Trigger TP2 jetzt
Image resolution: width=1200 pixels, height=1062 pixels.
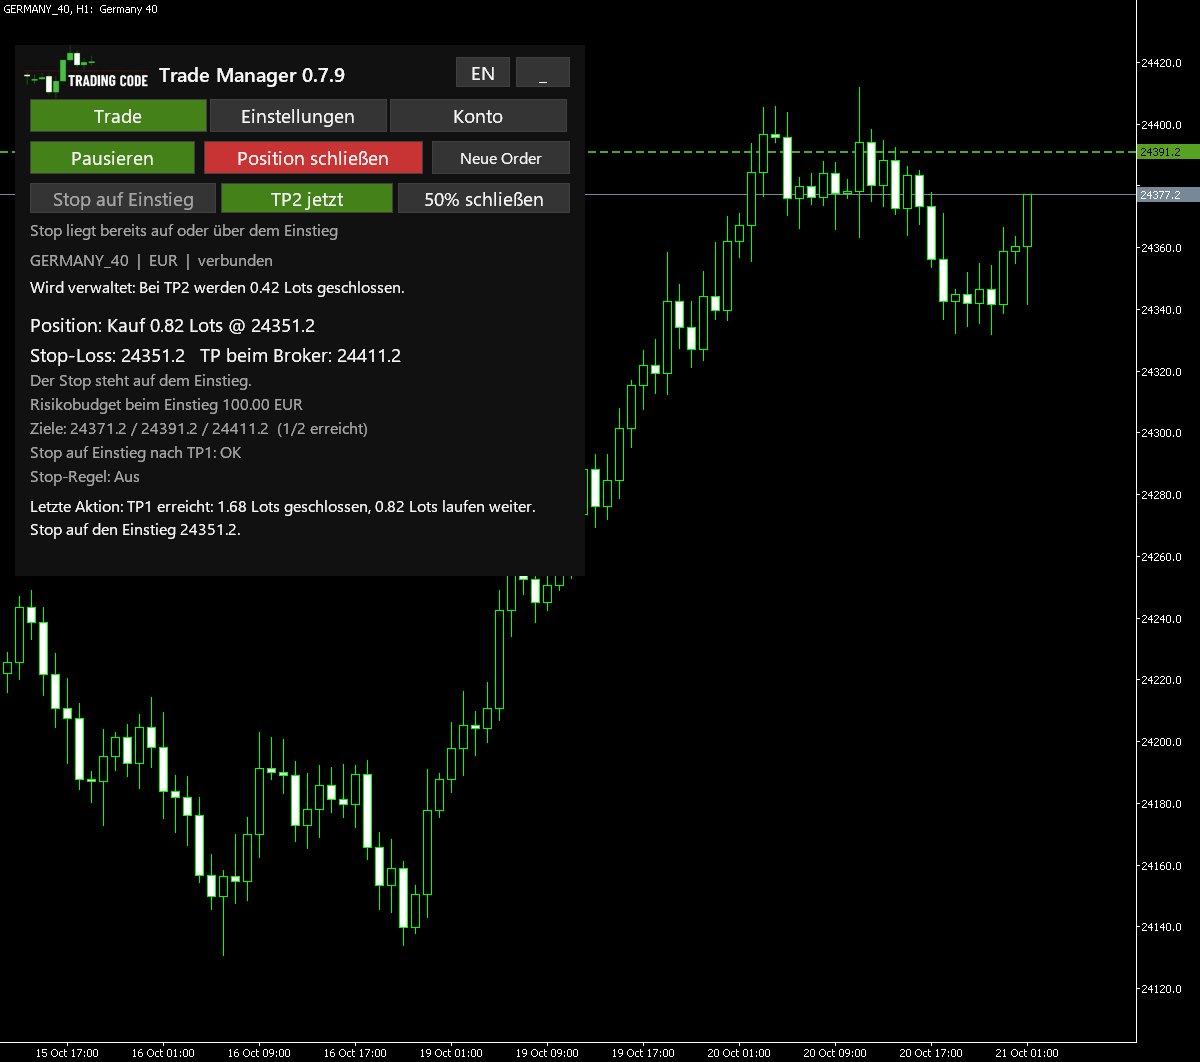click(x=307, y=199)
